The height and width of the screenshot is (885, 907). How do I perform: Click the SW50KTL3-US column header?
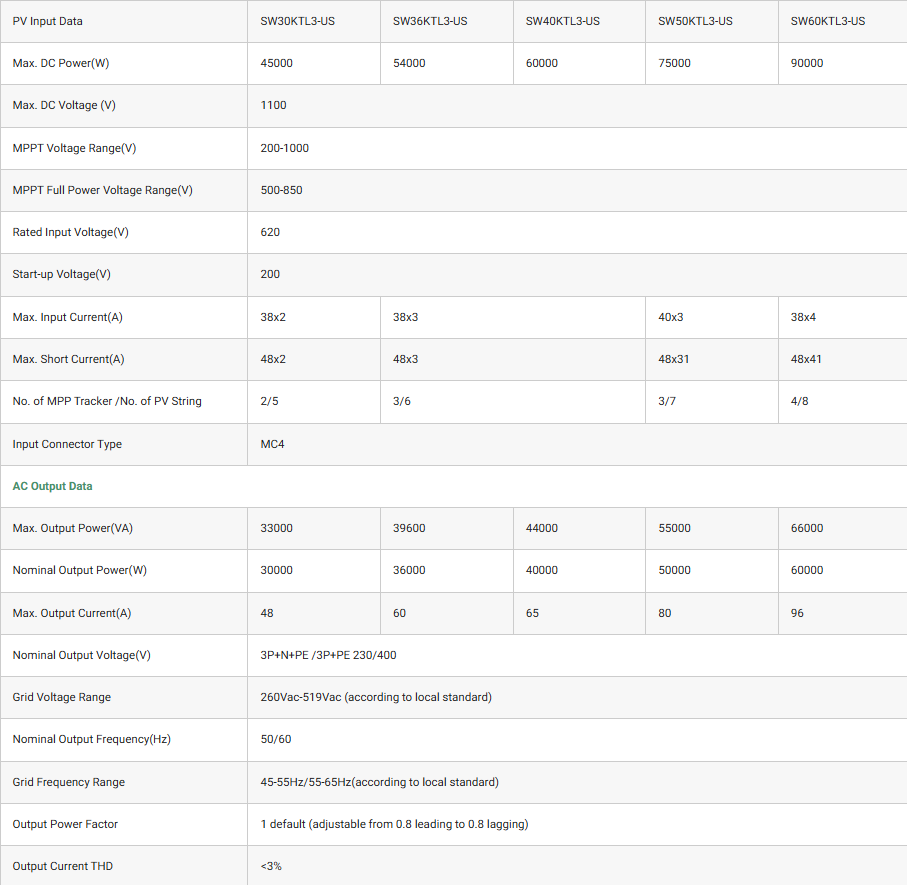pos(695,21)
